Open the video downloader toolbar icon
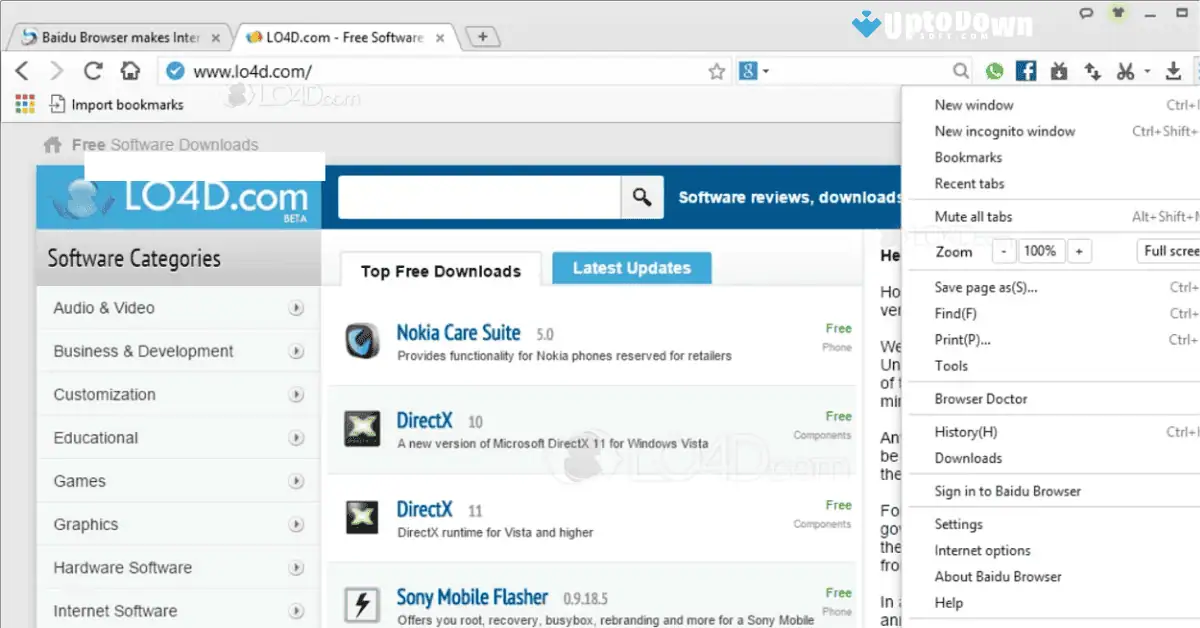 coord(1059,71)
